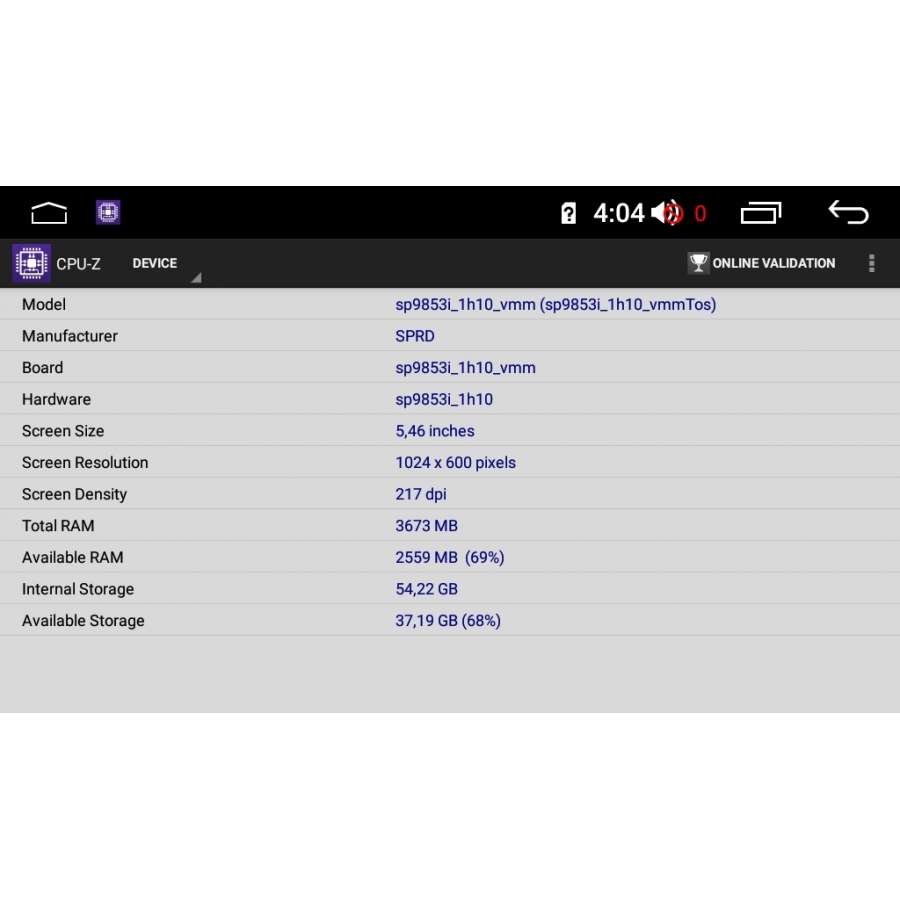Select the Model label row
The height and width of the screenshot is (900, 900).
click(44, 304)
